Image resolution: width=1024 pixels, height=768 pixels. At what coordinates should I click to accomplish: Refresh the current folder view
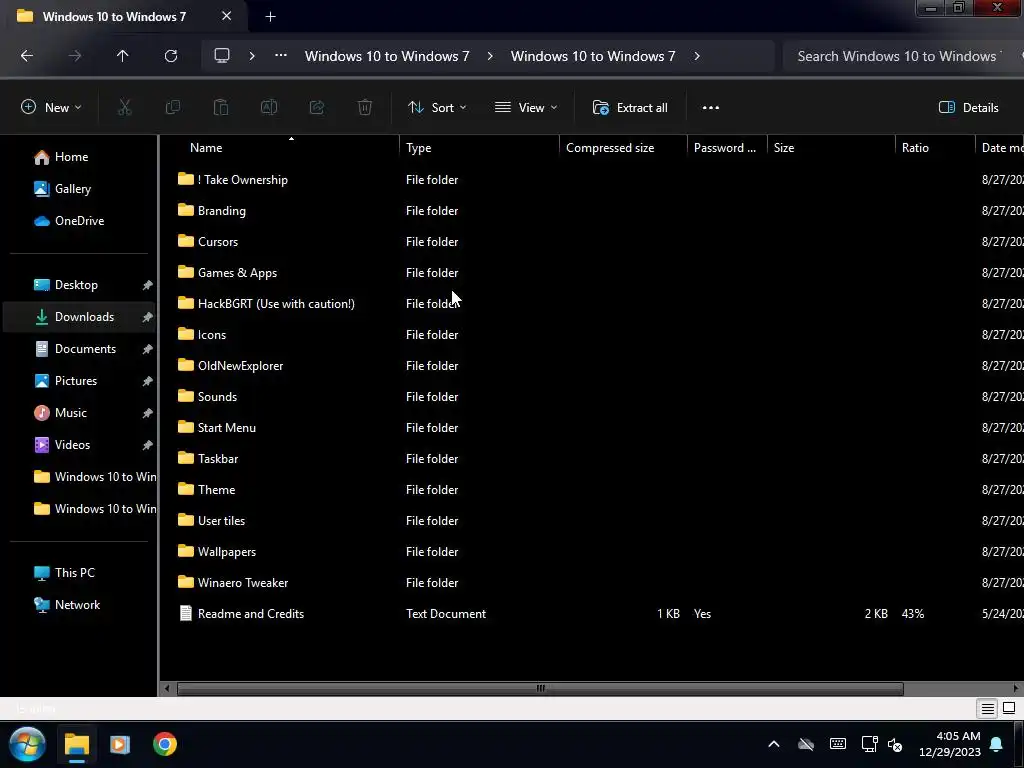click(x=170, y=56)
